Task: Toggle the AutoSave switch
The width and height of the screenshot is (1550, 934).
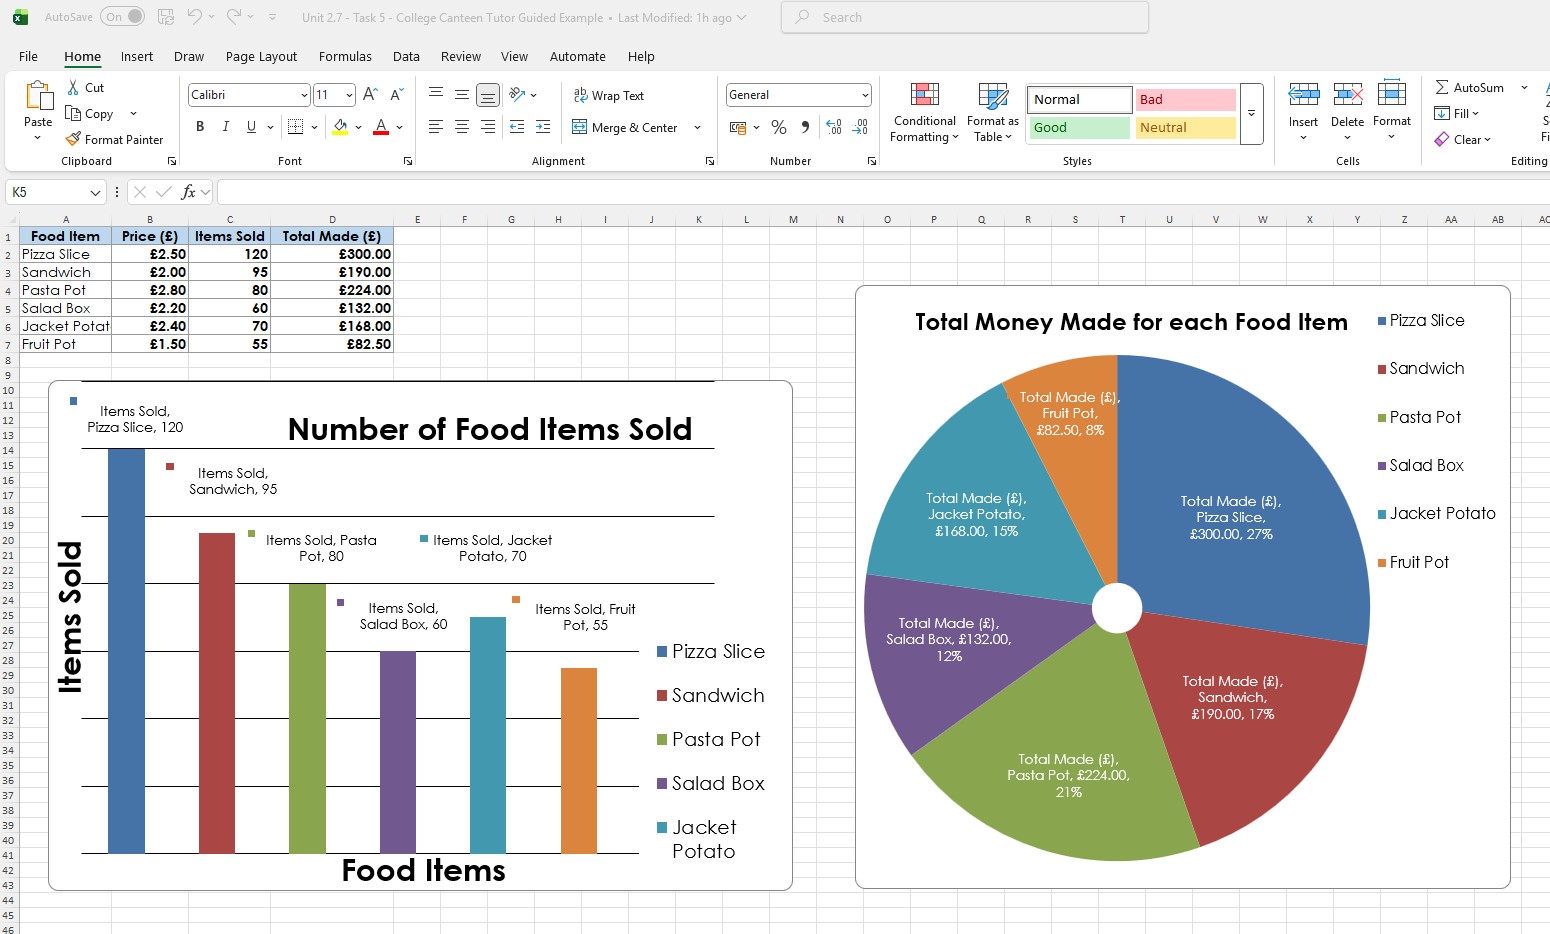Action: pyautogui.click(x=122, y=17)
